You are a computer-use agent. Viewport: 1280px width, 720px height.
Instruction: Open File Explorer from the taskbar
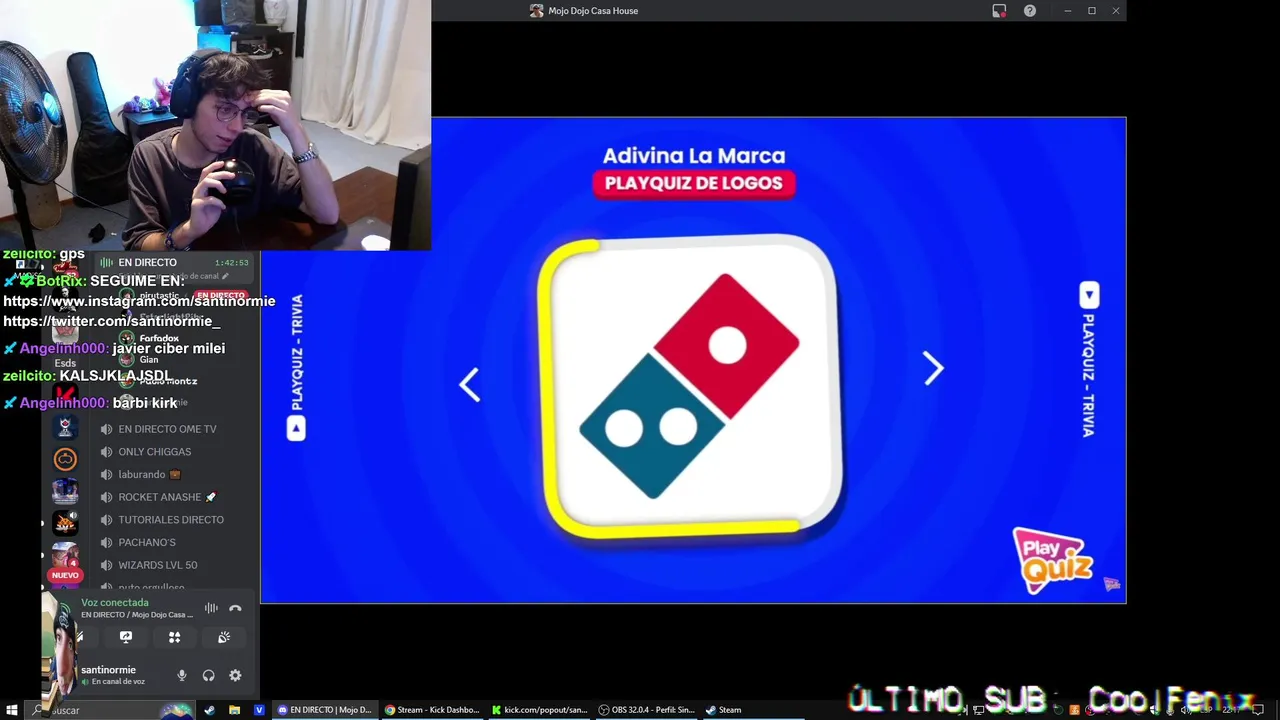tap(234, 710)
